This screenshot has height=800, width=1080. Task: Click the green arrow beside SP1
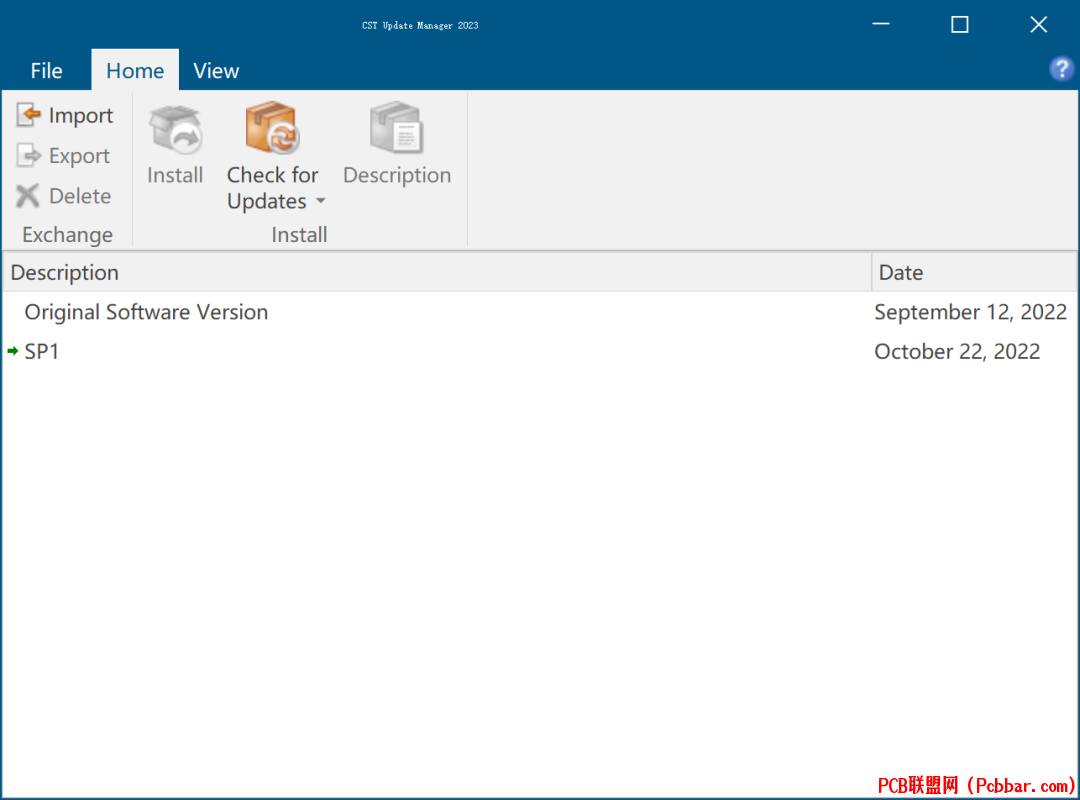(x=13, y=351)
